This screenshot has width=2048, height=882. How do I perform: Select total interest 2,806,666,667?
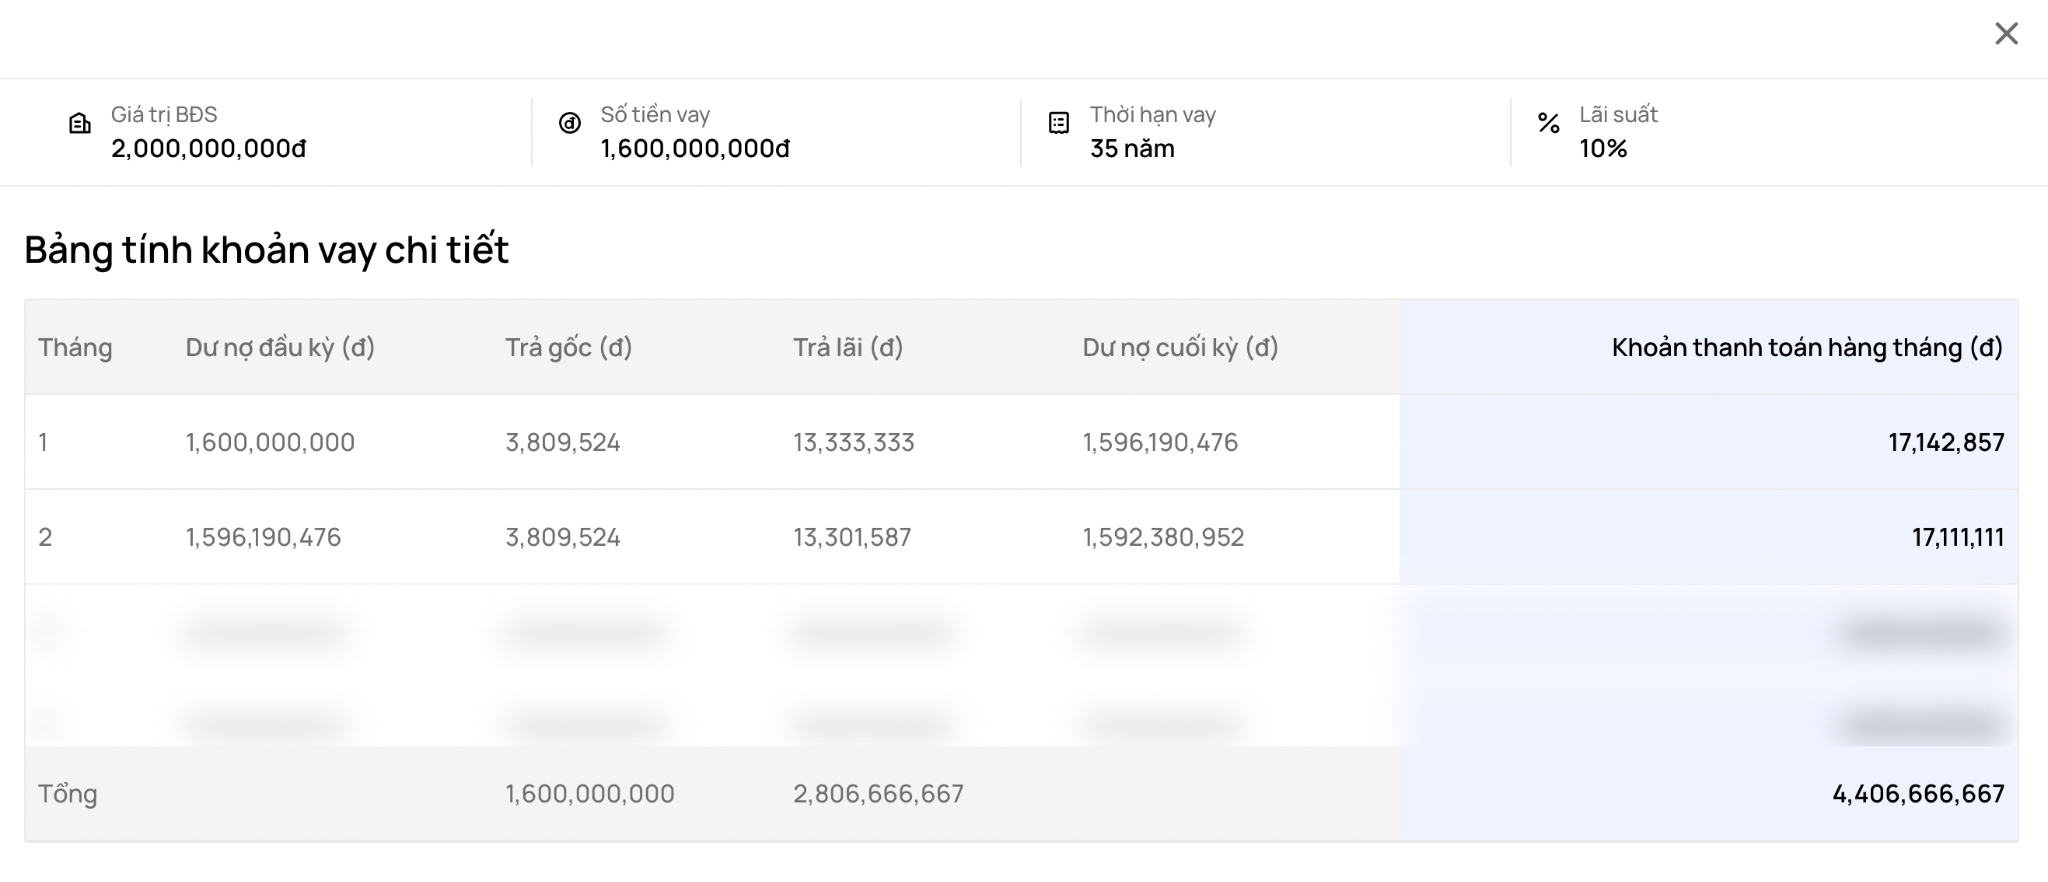pyautogui.click(x=878, y=794)
